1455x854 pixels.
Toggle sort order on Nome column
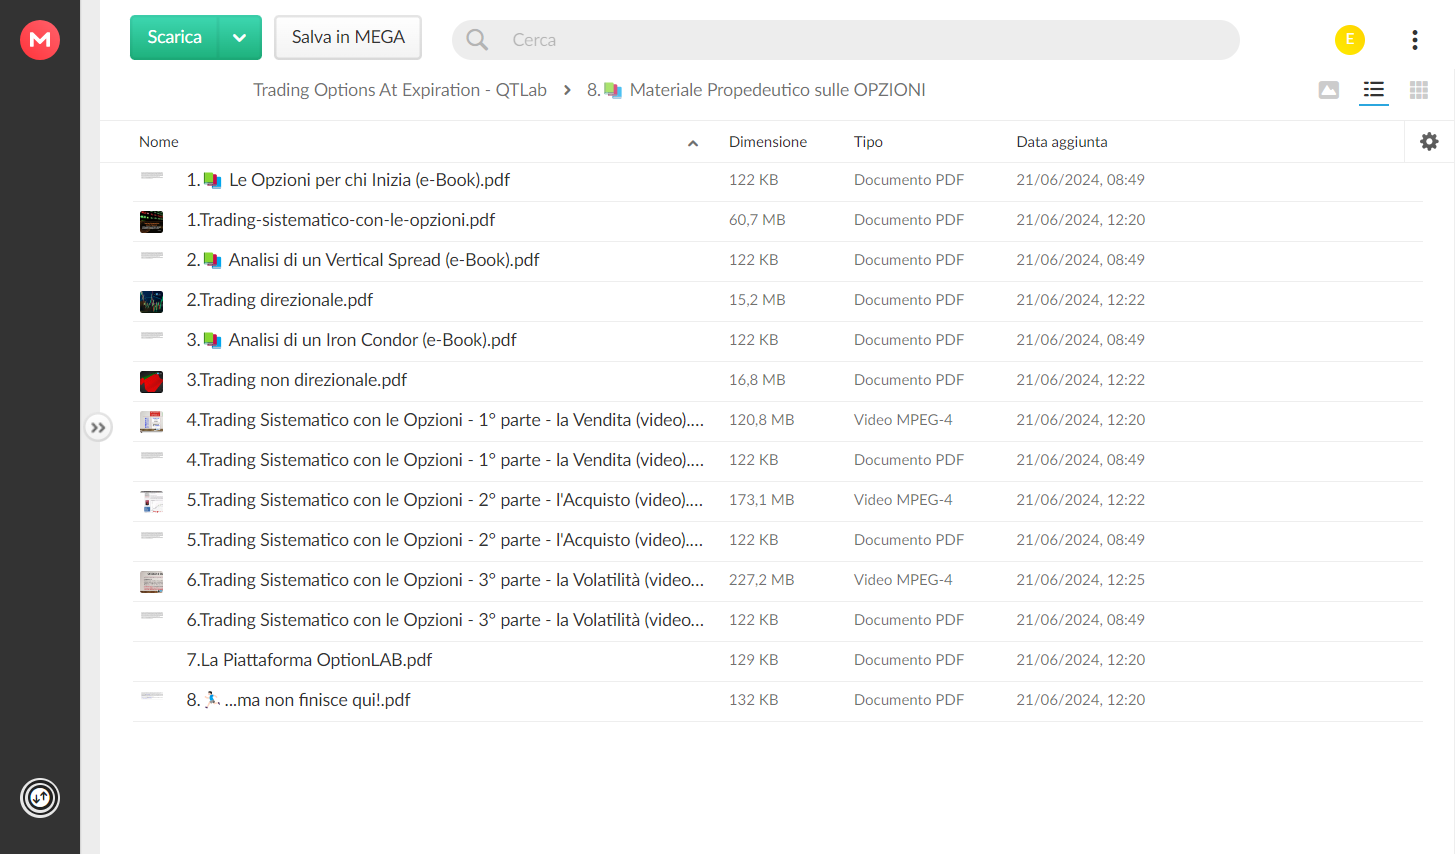[x=692, y=143]
